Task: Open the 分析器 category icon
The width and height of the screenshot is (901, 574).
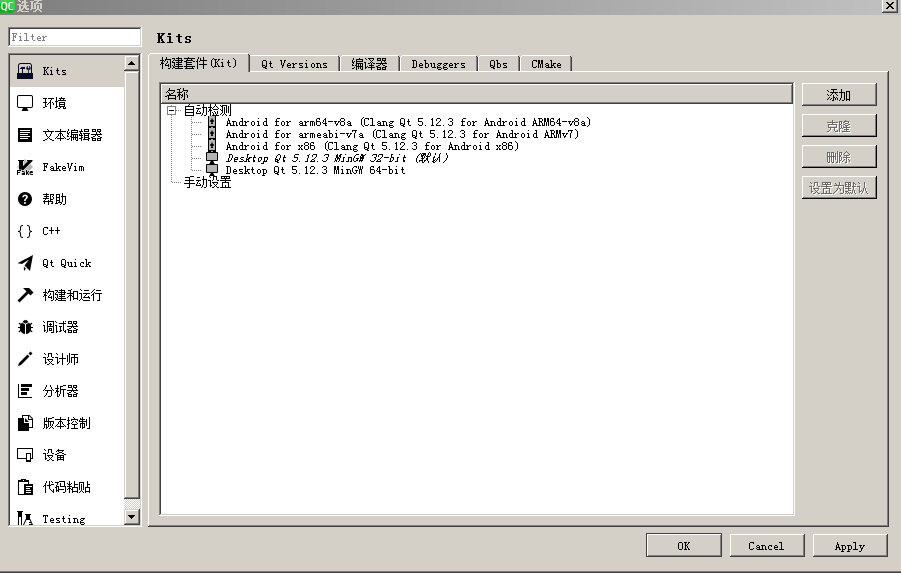Action: click(25, 391)
